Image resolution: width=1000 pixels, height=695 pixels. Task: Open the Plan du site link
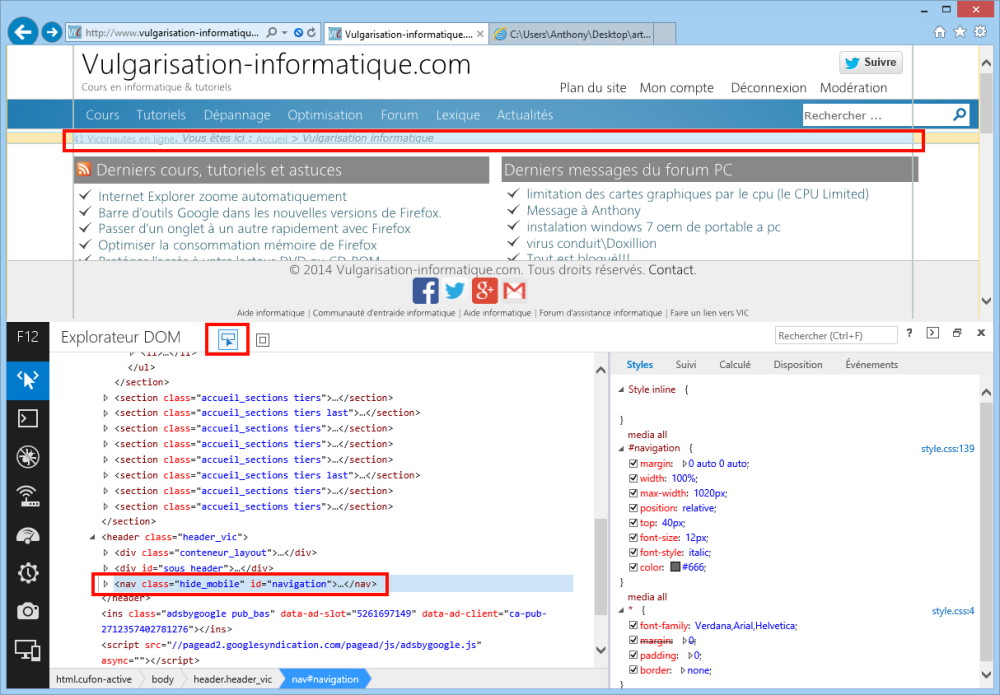[x=593, y=87]
